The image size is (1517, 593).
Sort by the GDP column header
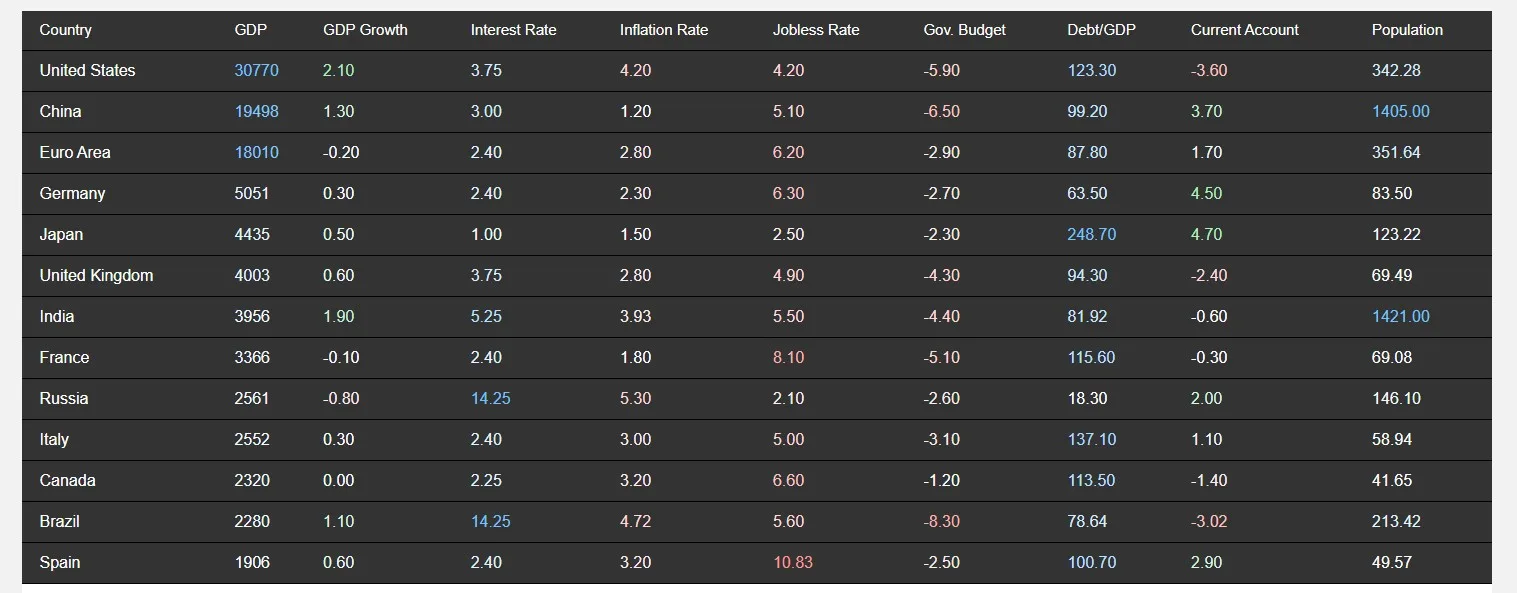pyautogui.click(x=250, y=30)
